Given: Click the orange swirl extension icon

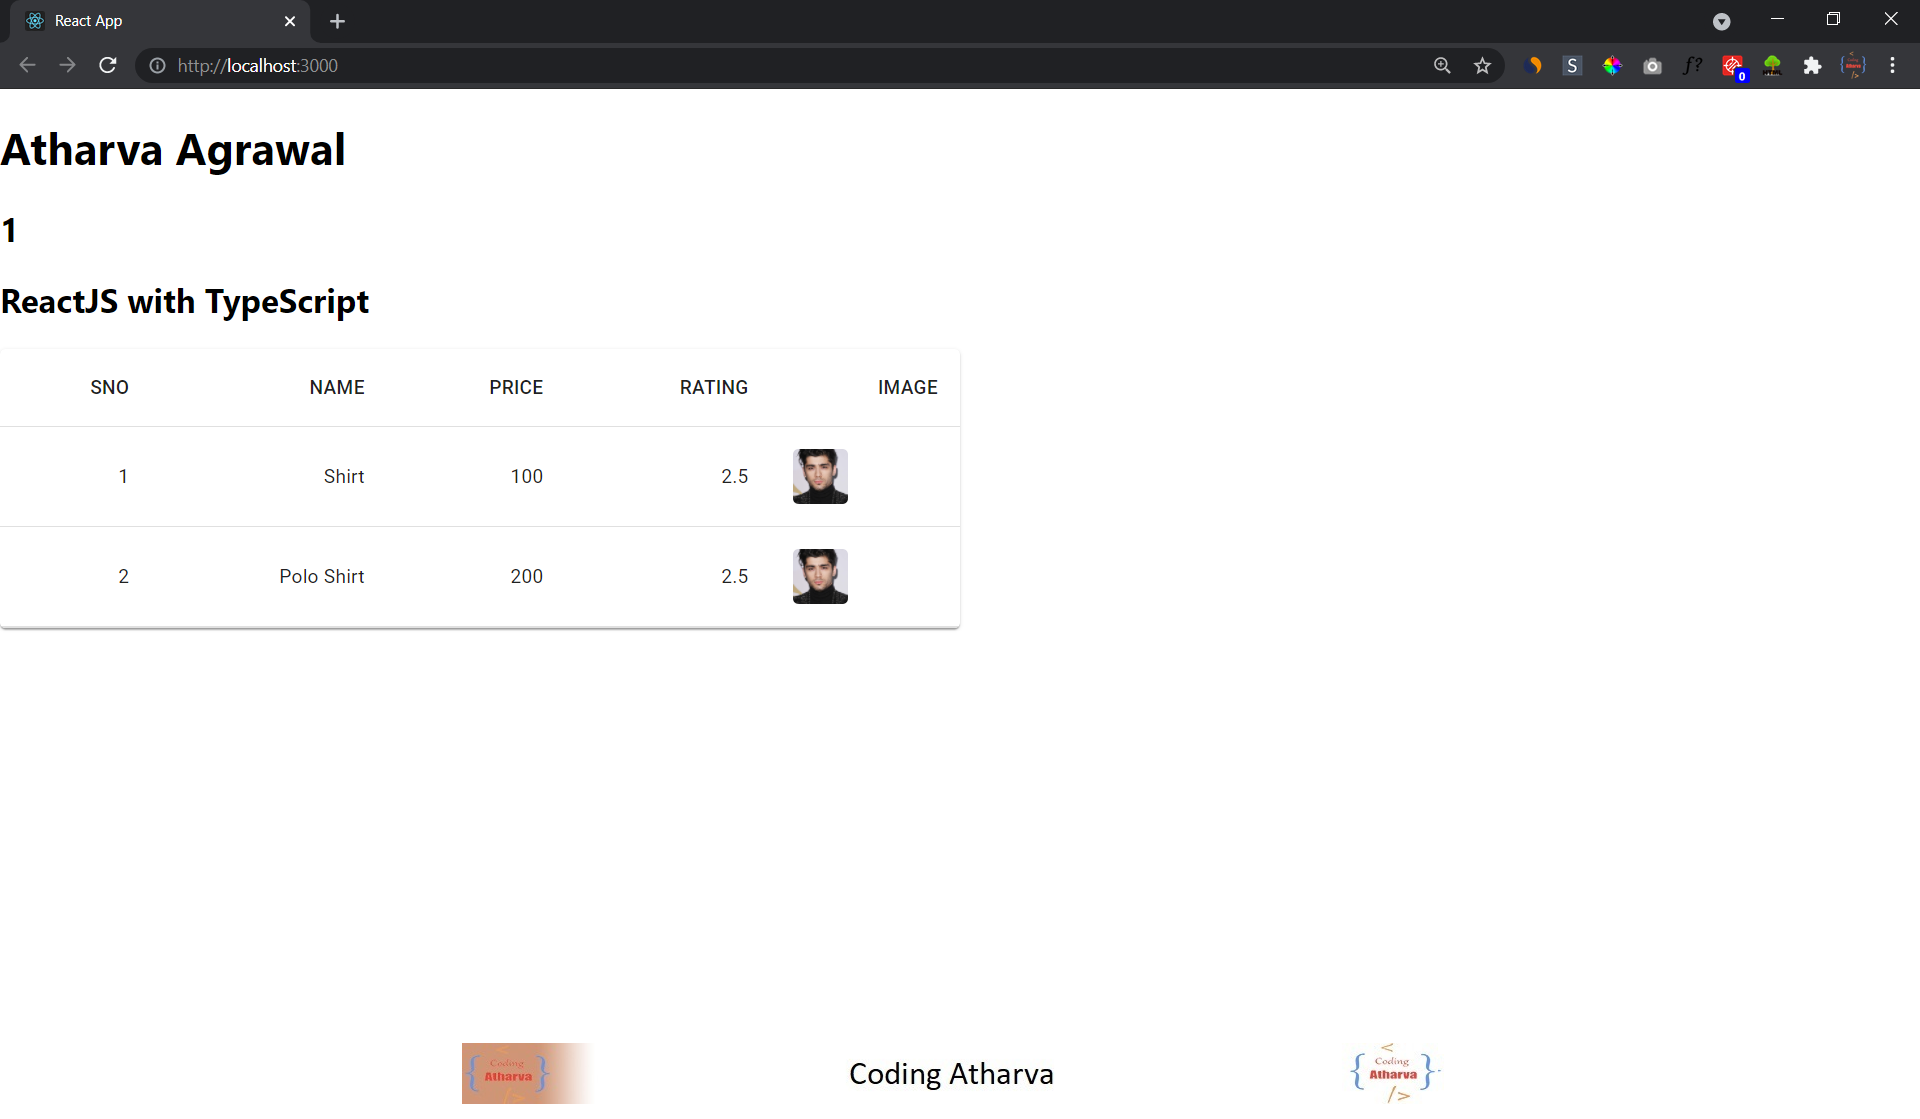Looking at the screenshot, I should click(x=1533, y=65).
